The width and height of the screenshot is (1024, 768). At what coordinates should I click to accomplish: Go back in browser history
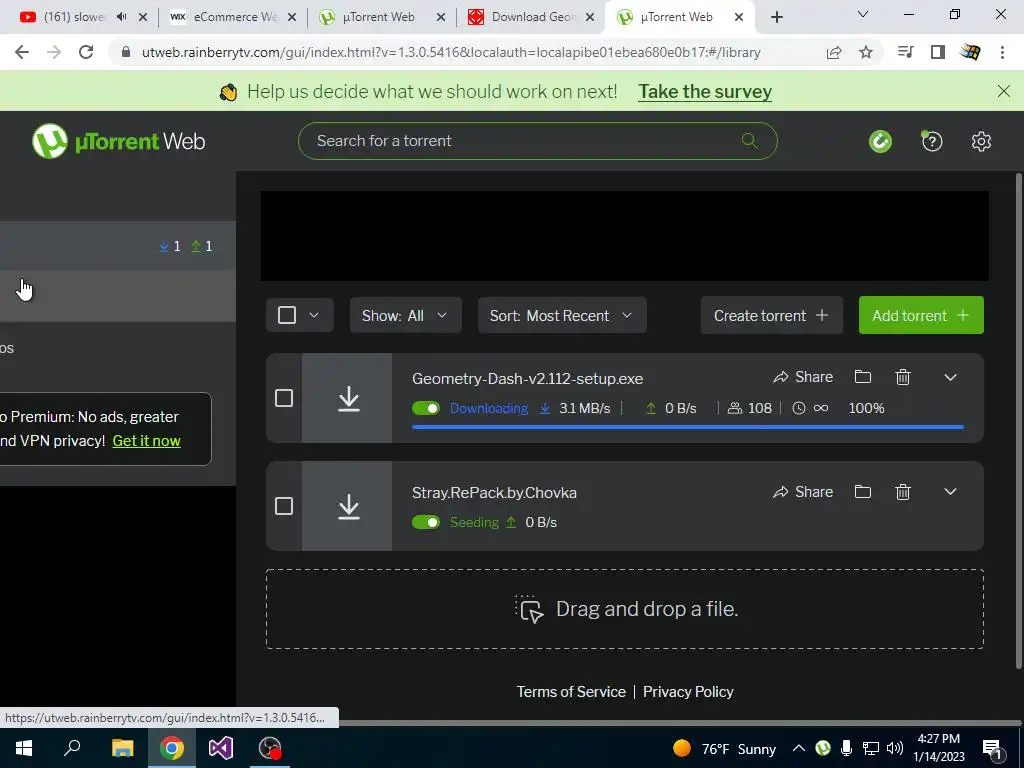(22, 52)
